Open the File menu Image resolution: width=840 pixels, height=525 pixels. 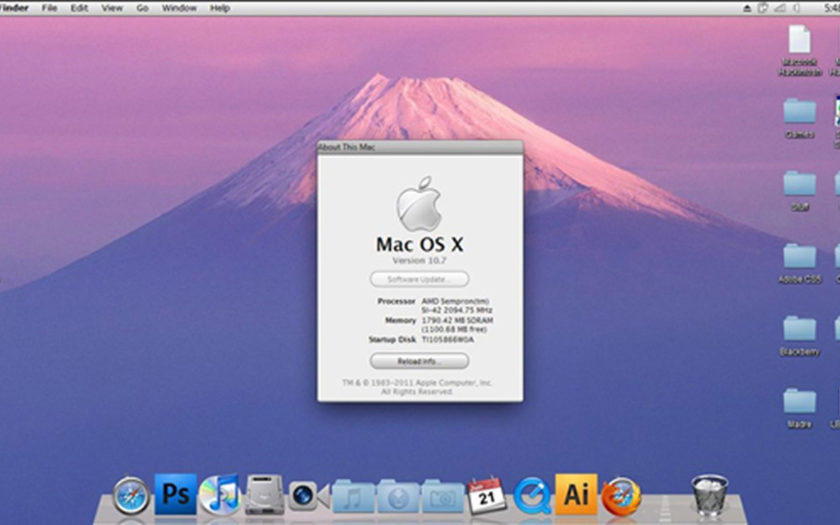click(x=49, y=8)
